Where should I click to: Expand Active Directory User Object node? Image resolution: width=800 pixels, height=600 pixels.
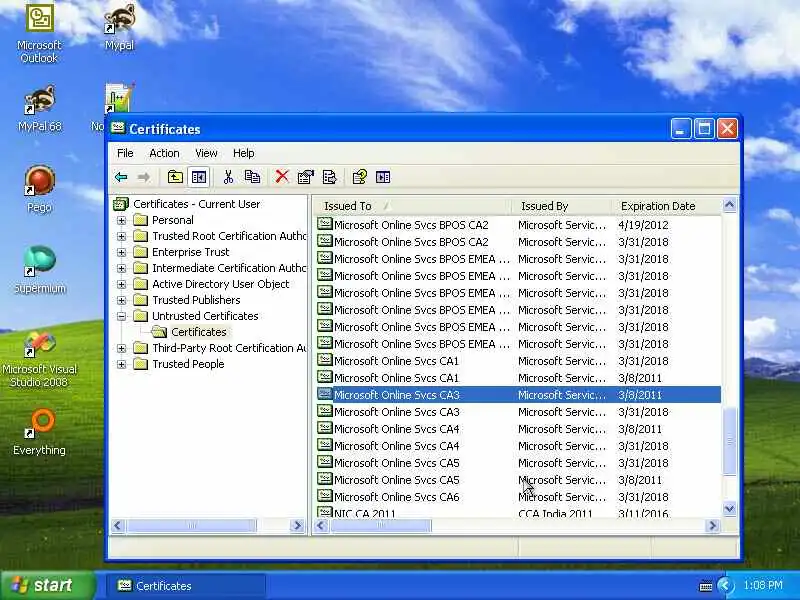(x=121, y=284)
